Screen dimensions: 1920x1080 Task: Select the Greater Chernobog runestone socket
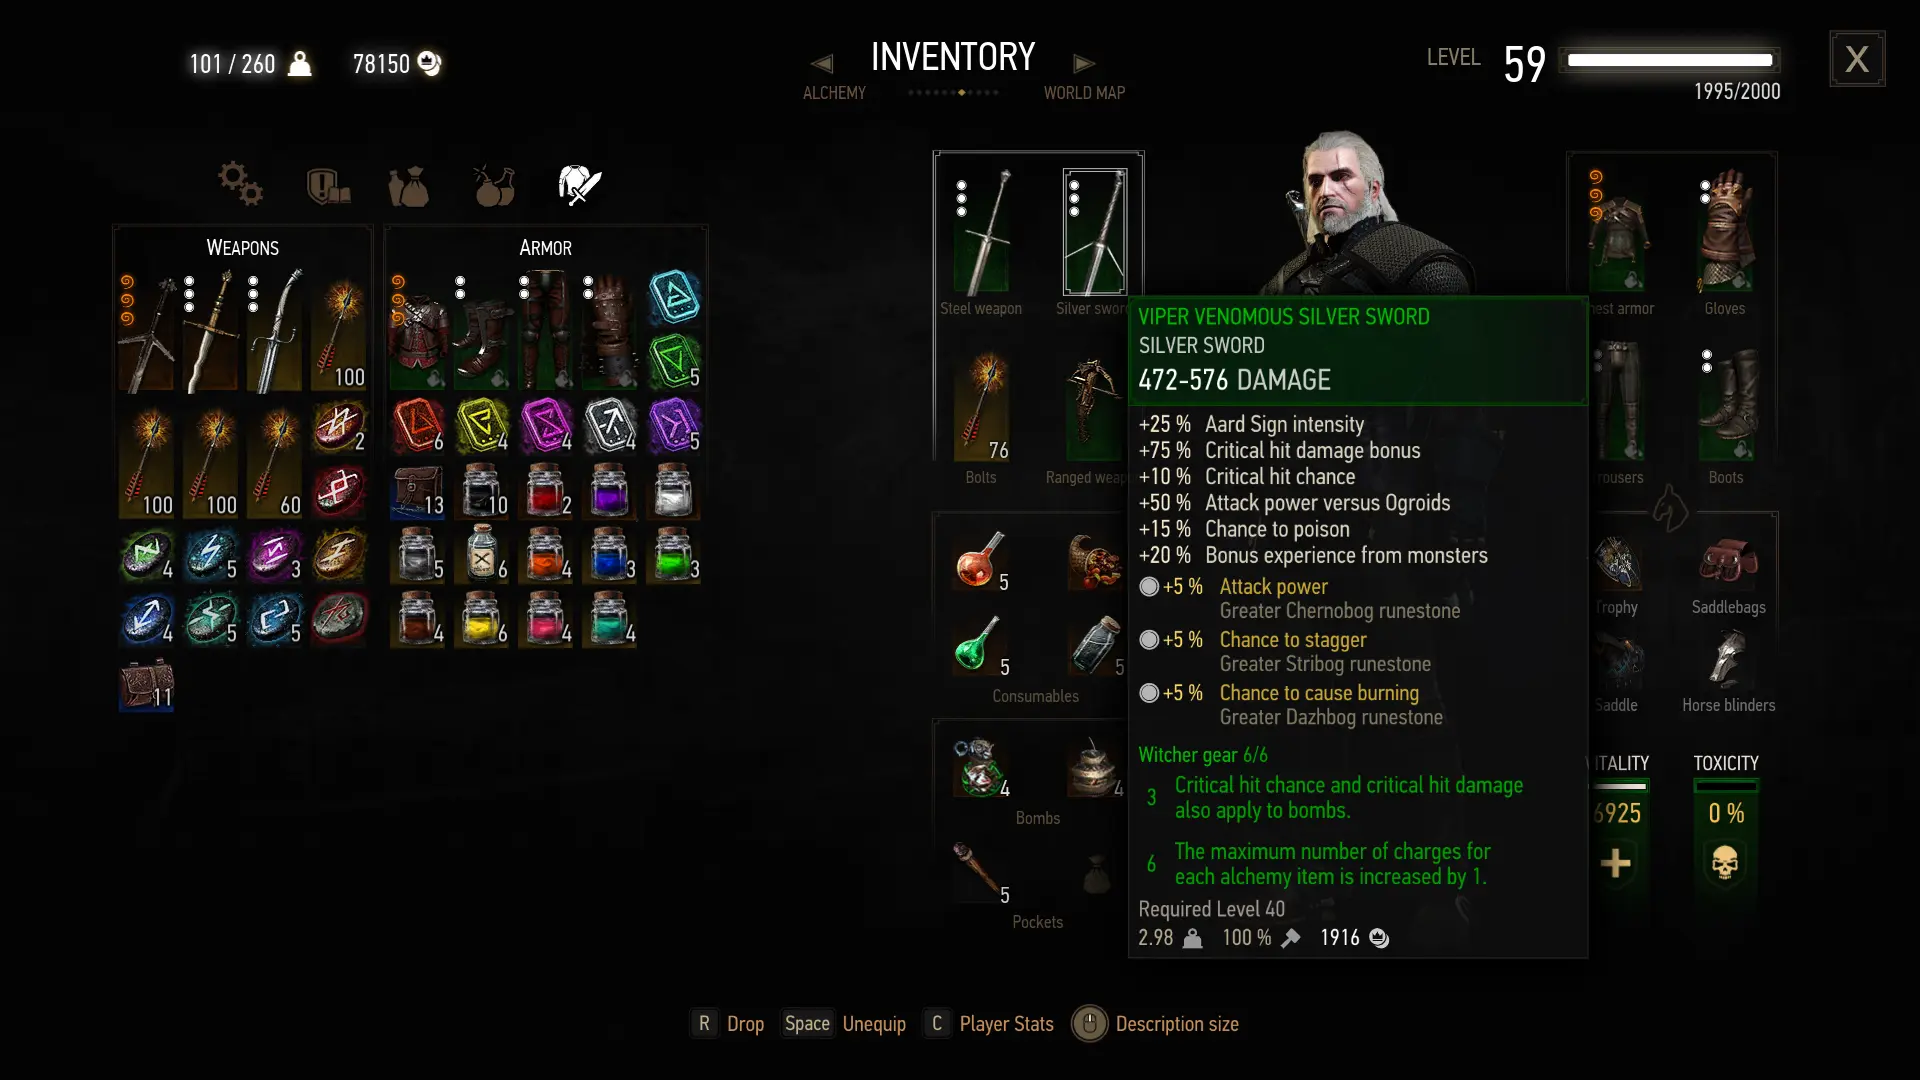1149,587
